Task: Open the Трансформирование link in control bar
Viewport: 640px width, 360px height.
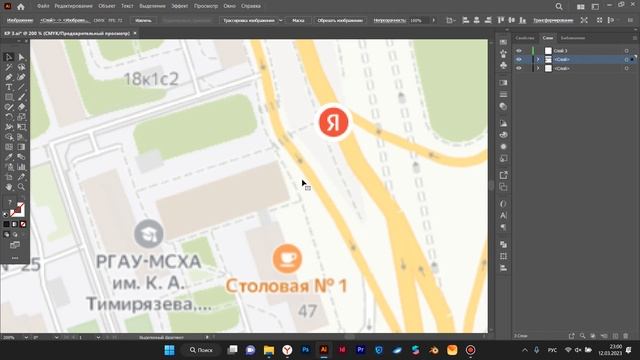Action: click(x=553, y=20)
